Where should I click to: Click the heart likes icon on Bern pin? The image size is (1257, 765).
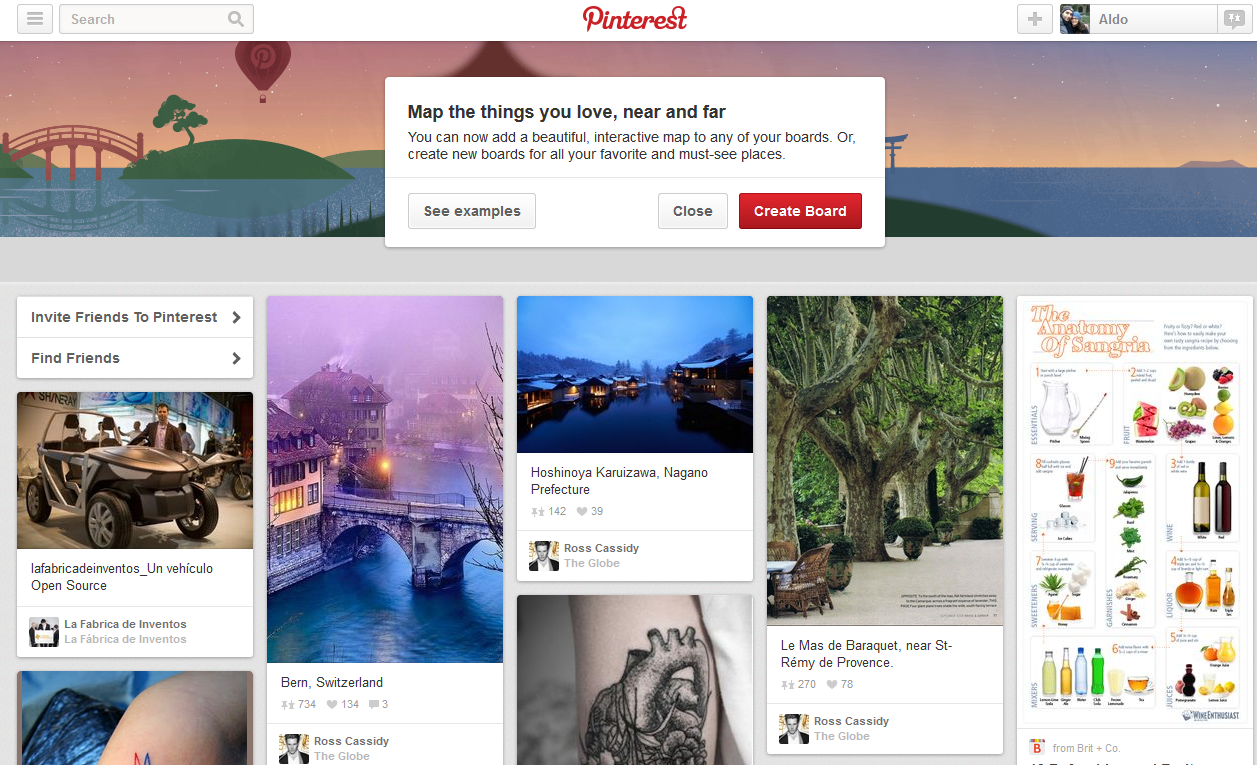click(x=331, y=705)
